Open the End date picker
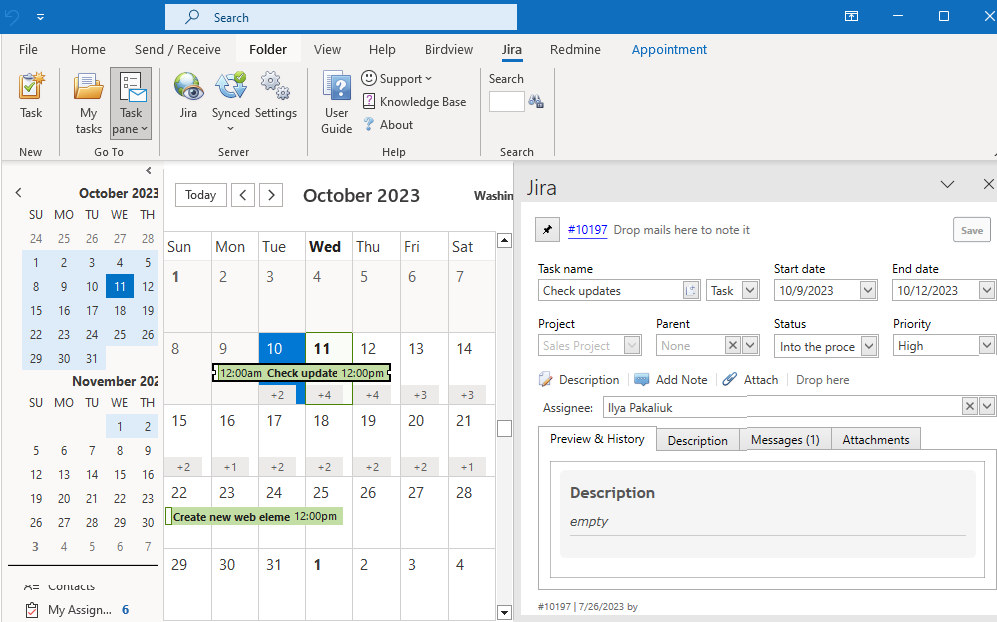Image resolution: width=997 pixels, height=622 pixels. click(986, 291)
